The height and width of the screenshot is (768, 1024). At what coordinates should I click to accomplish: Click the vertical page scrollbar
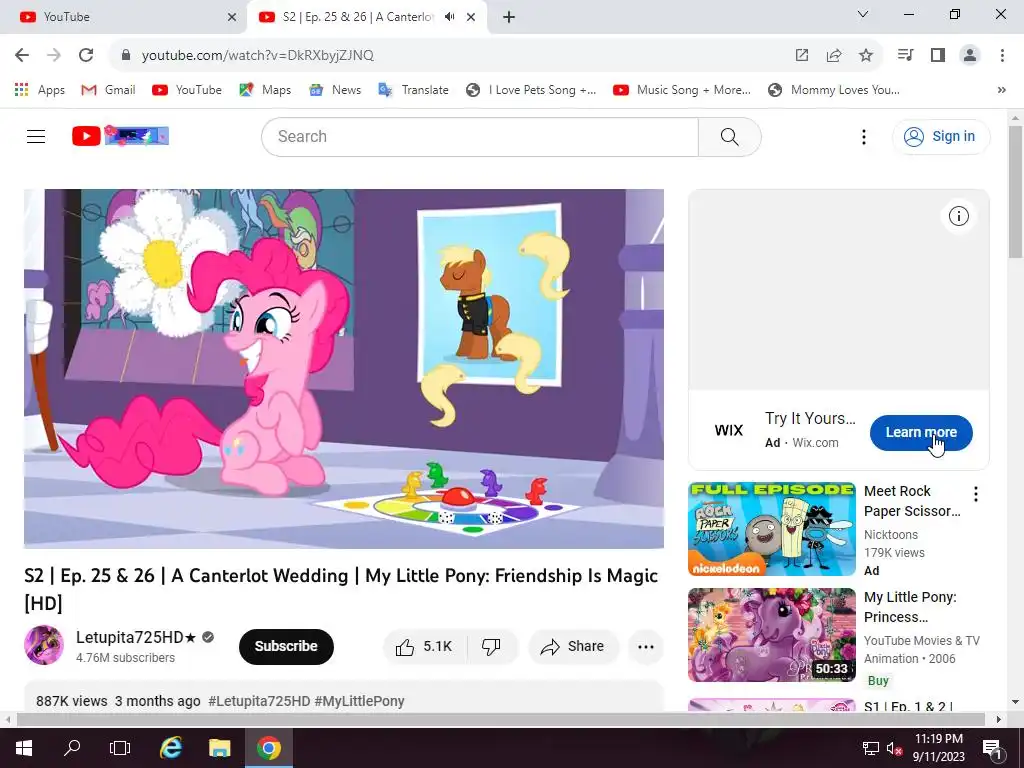pyautogui.click(x=1015, y=193)
